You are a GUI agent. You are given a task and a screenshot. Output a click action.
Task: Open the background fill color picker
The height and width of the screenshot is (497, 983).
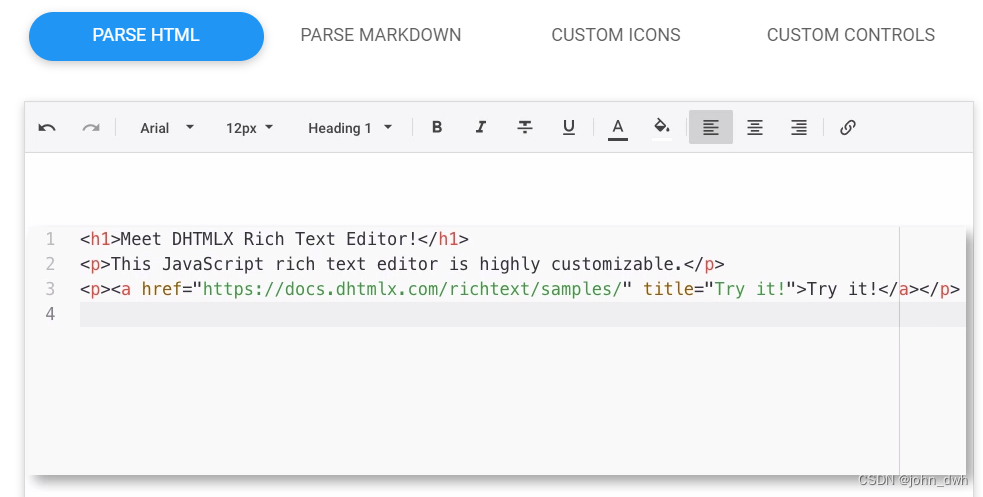(x=662, y=128)
